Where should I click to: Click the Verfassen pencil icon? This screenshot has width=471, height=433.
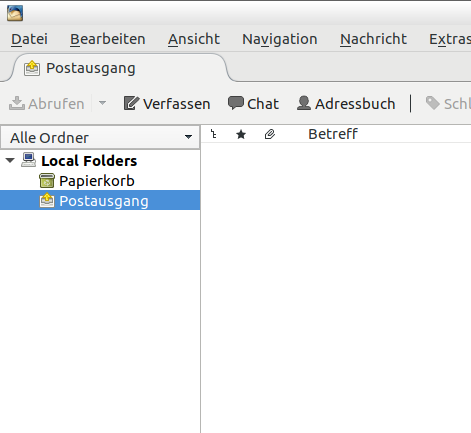pyautogui.click(x=131, y=103)
